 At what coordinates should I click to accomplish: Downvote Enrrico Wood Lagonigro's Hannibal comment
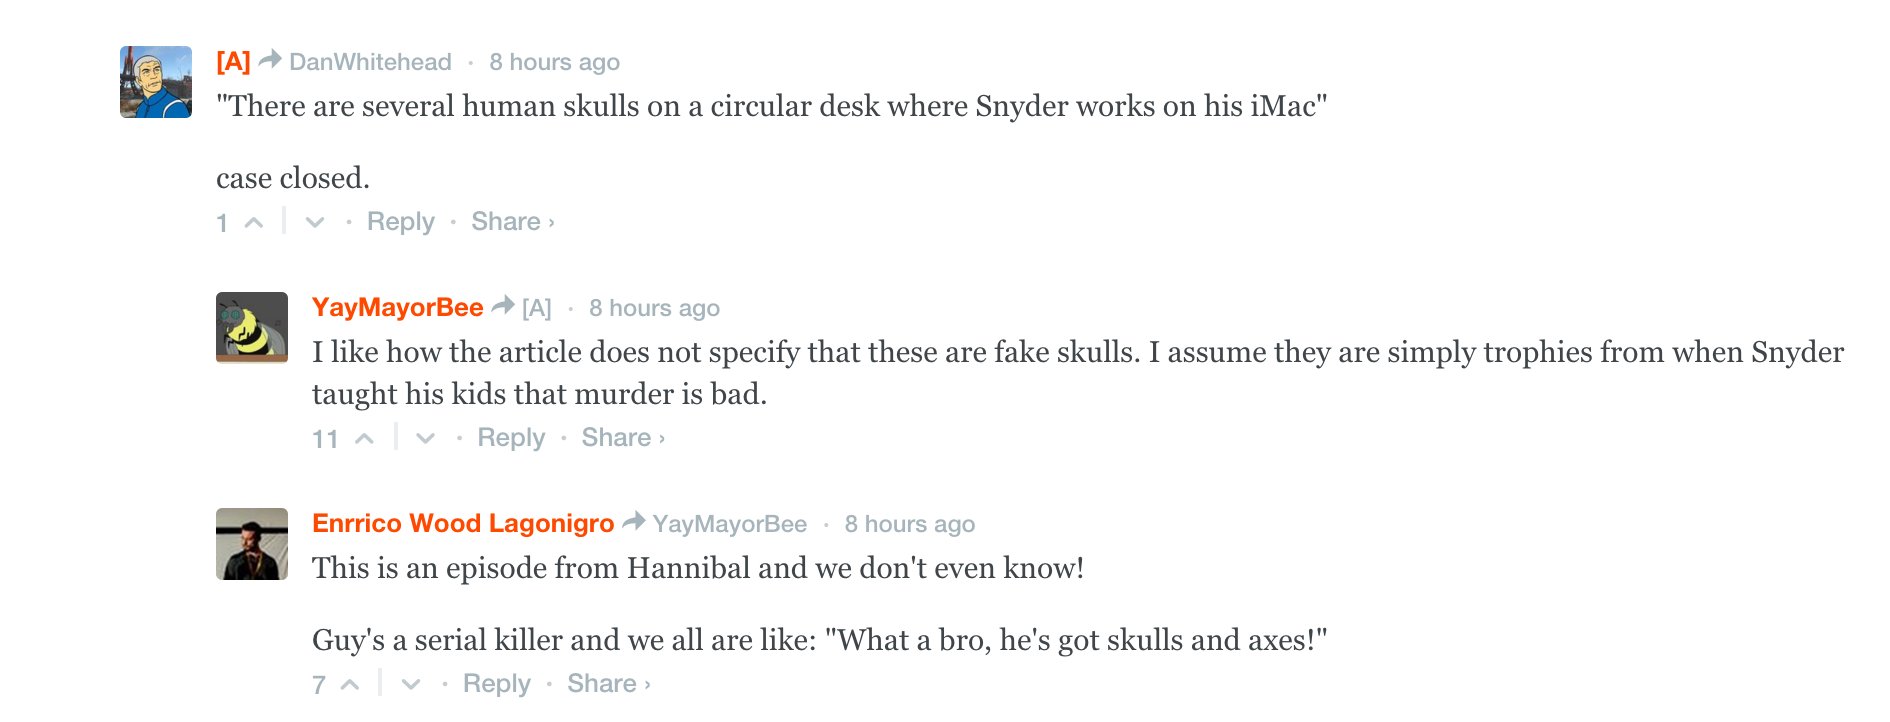(x=411, y=684)
